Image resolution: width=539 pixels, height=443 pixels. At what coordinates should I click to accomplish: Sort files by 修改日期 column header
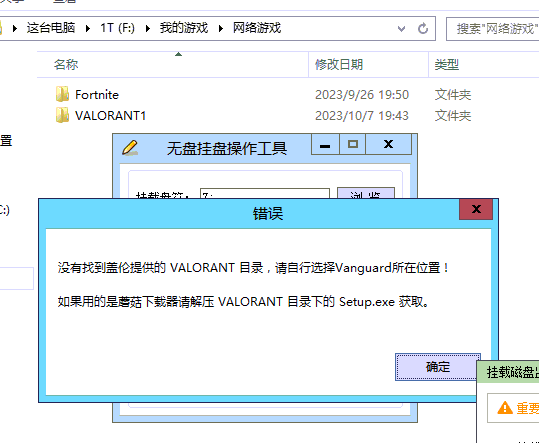tap(339, 65)
